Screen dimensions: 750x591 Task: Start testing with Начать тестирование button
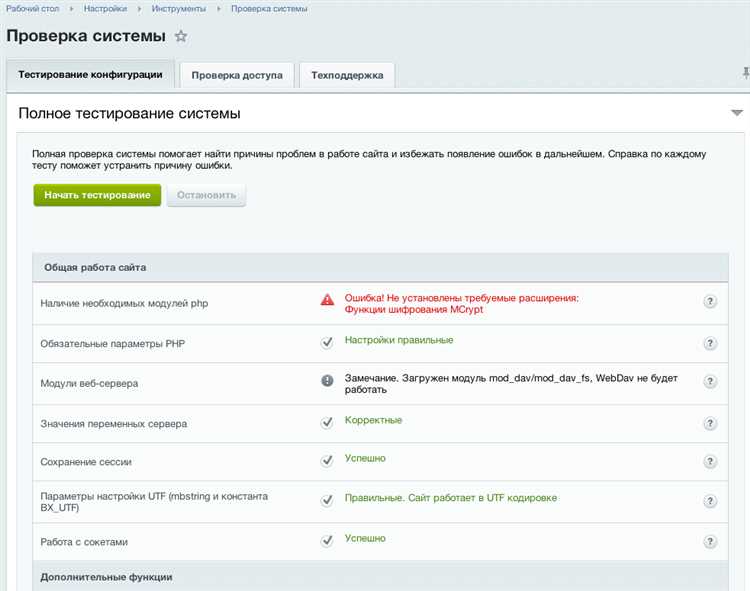pos(97,195)
